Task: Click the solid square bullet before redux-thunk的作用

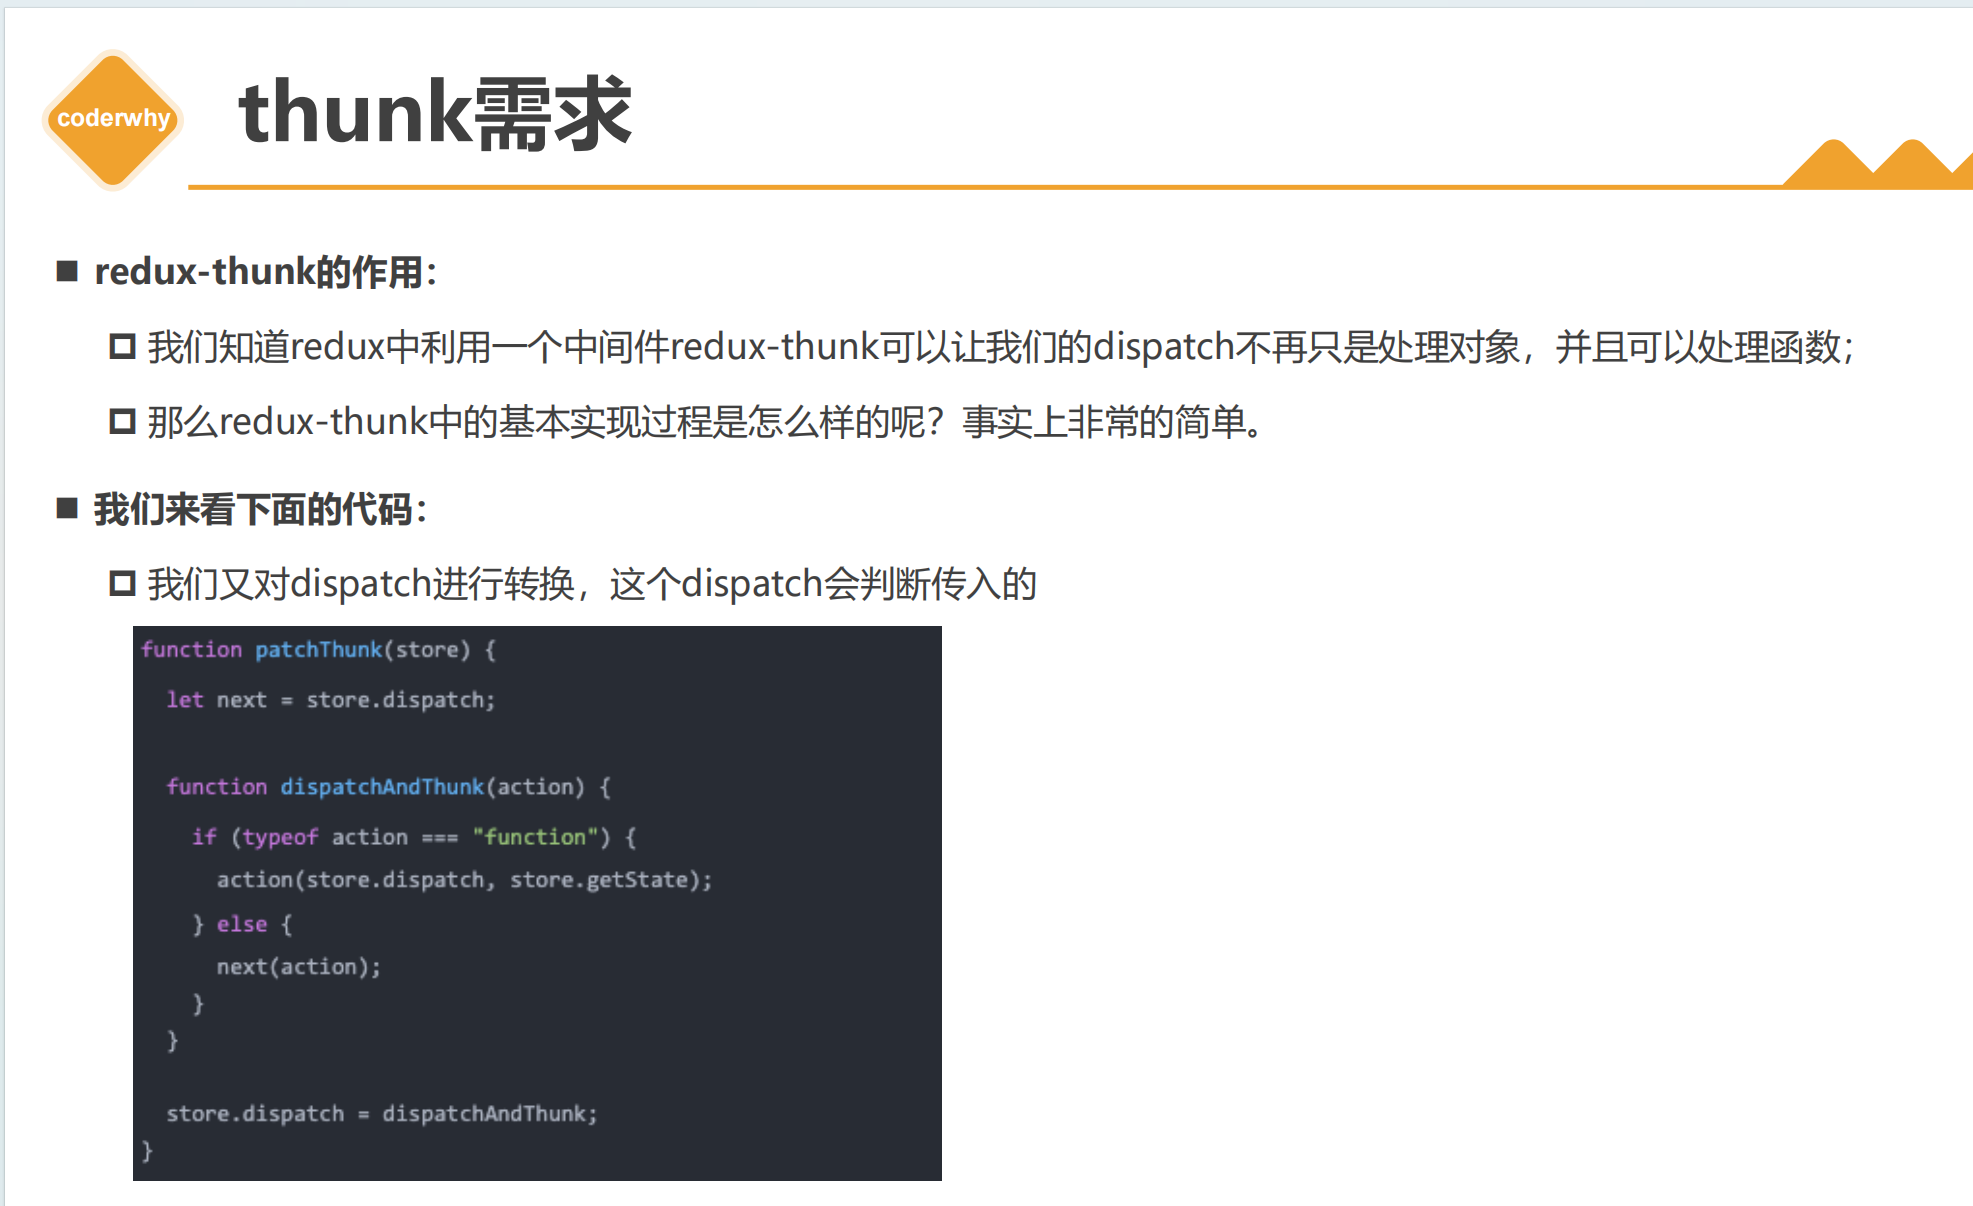Action: tap(67, 271)
